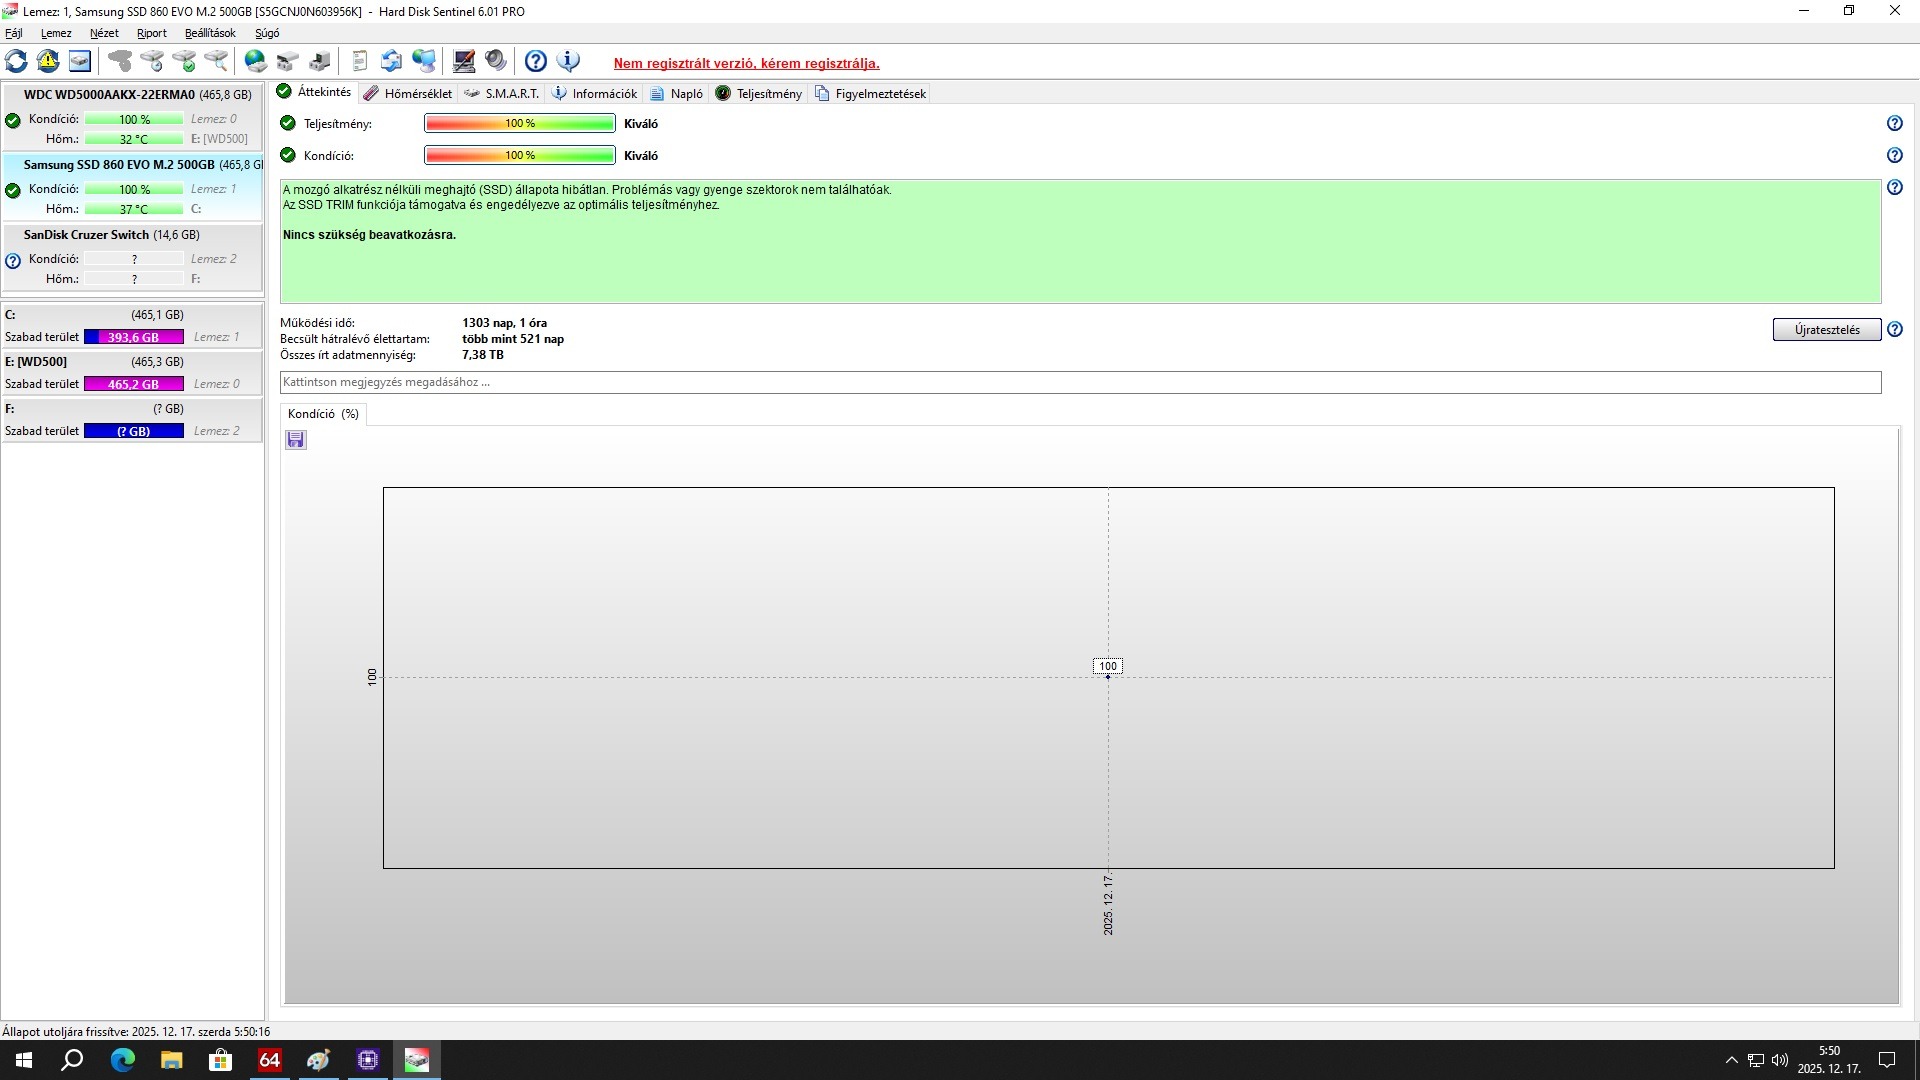Open the preferences (monitor with screwdriver) icon

click(x=463, y=61)
